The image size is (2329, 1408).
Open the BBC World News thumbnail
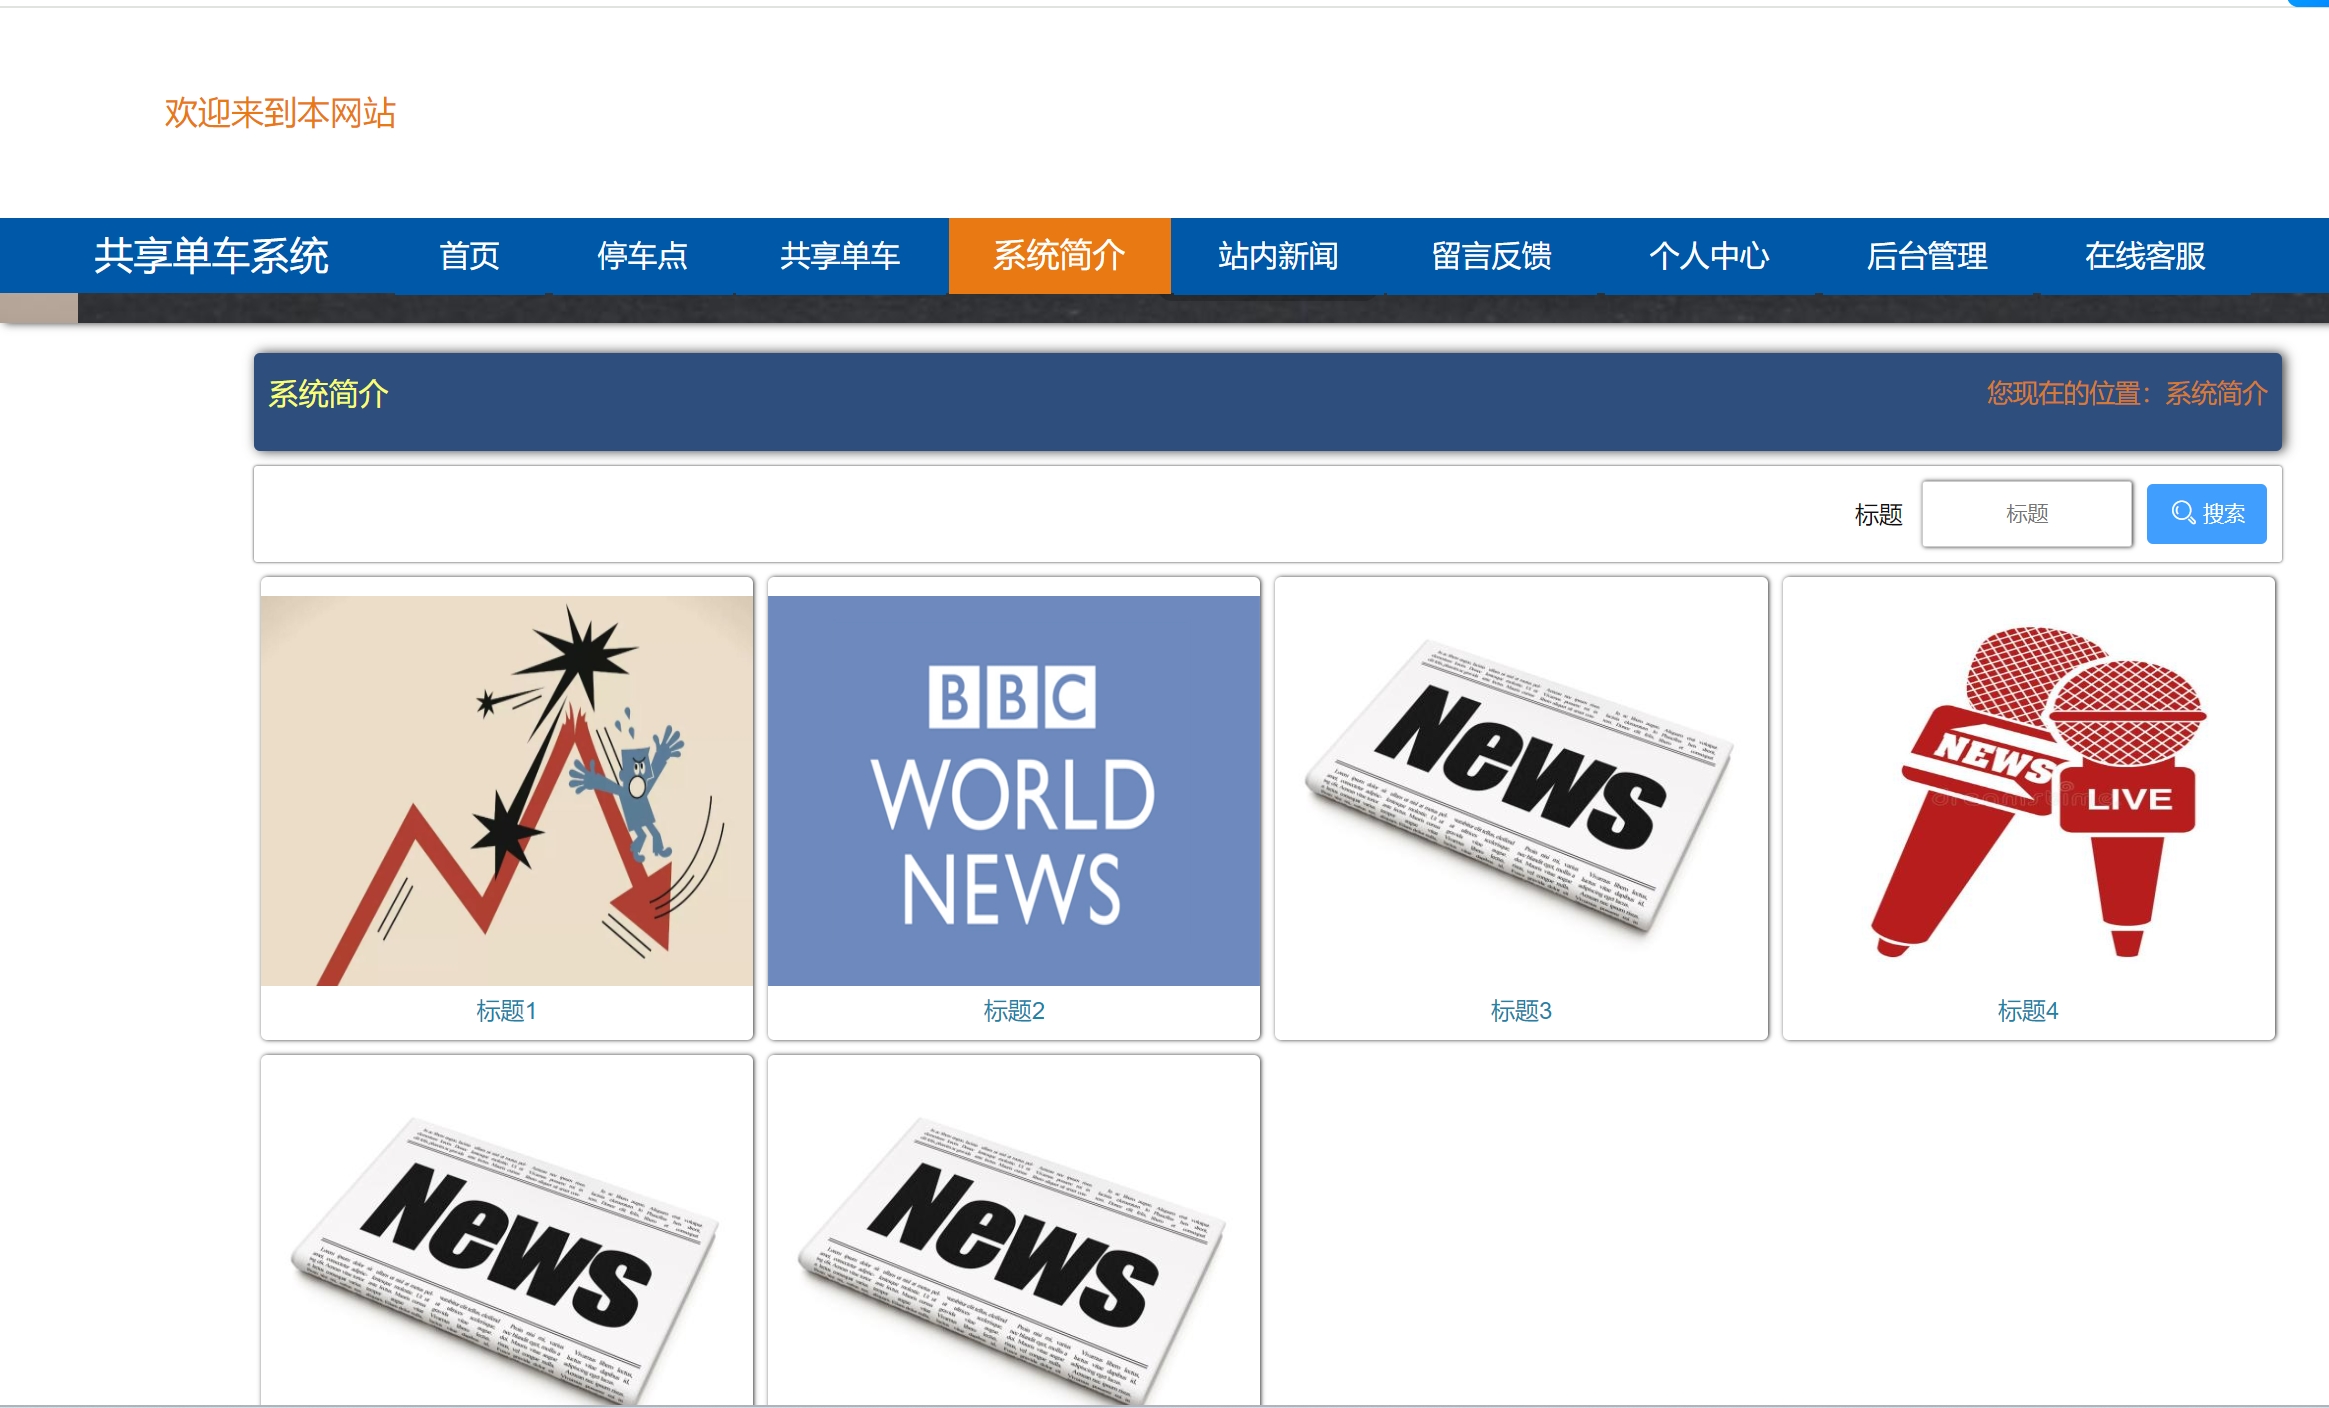coord(1013,790)
